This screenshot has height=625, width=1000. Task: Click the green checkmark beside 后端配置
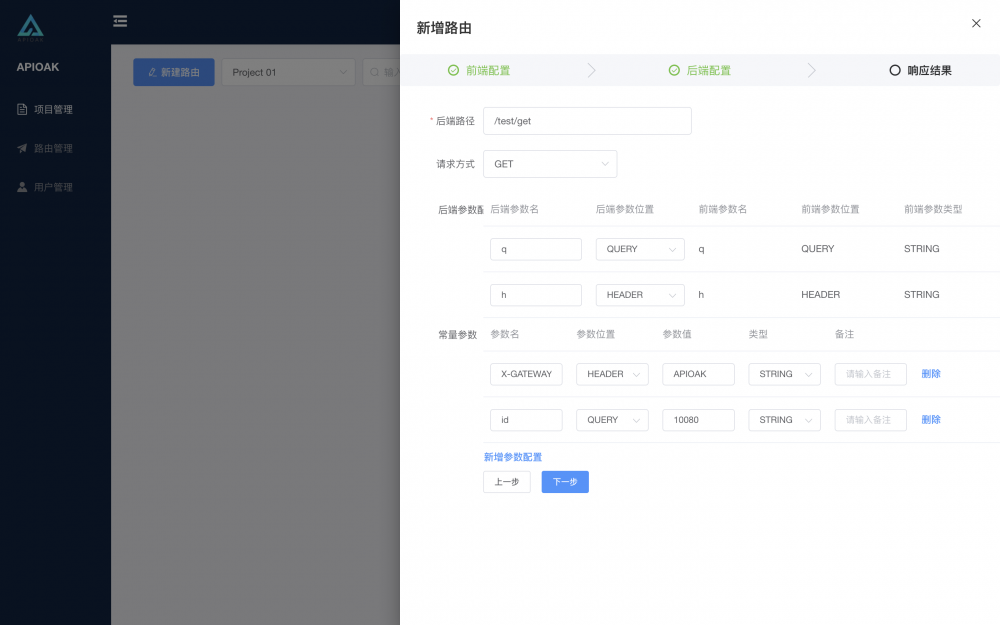click(x=673, y=70)
